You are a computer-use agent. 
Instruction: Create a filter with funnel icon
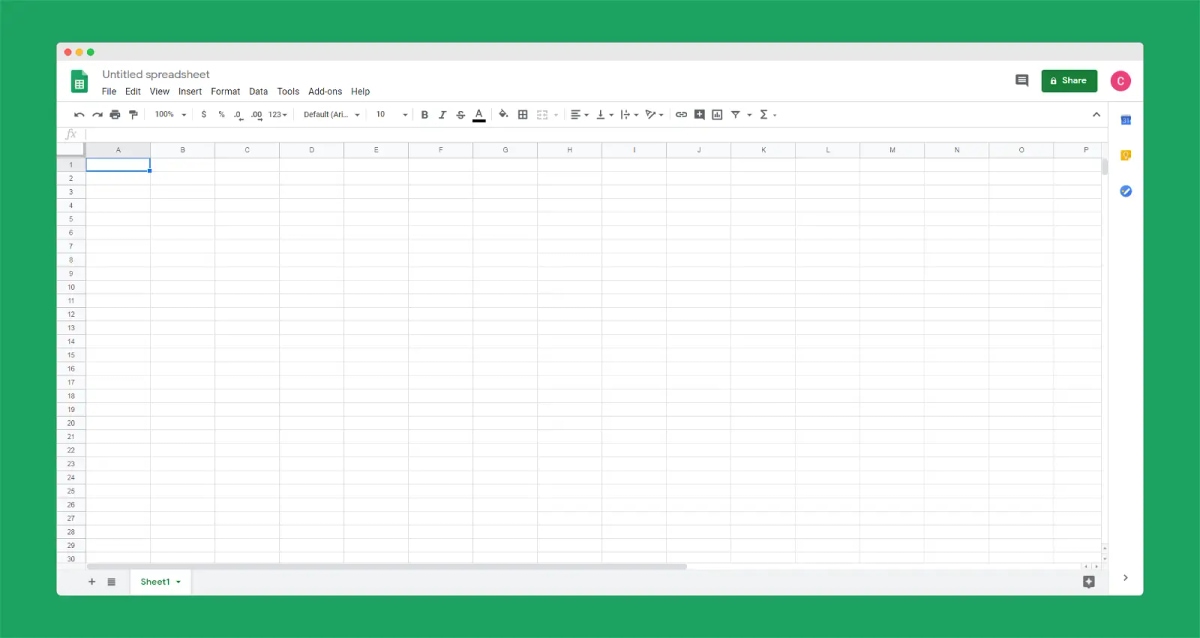(x=735, y=115)
